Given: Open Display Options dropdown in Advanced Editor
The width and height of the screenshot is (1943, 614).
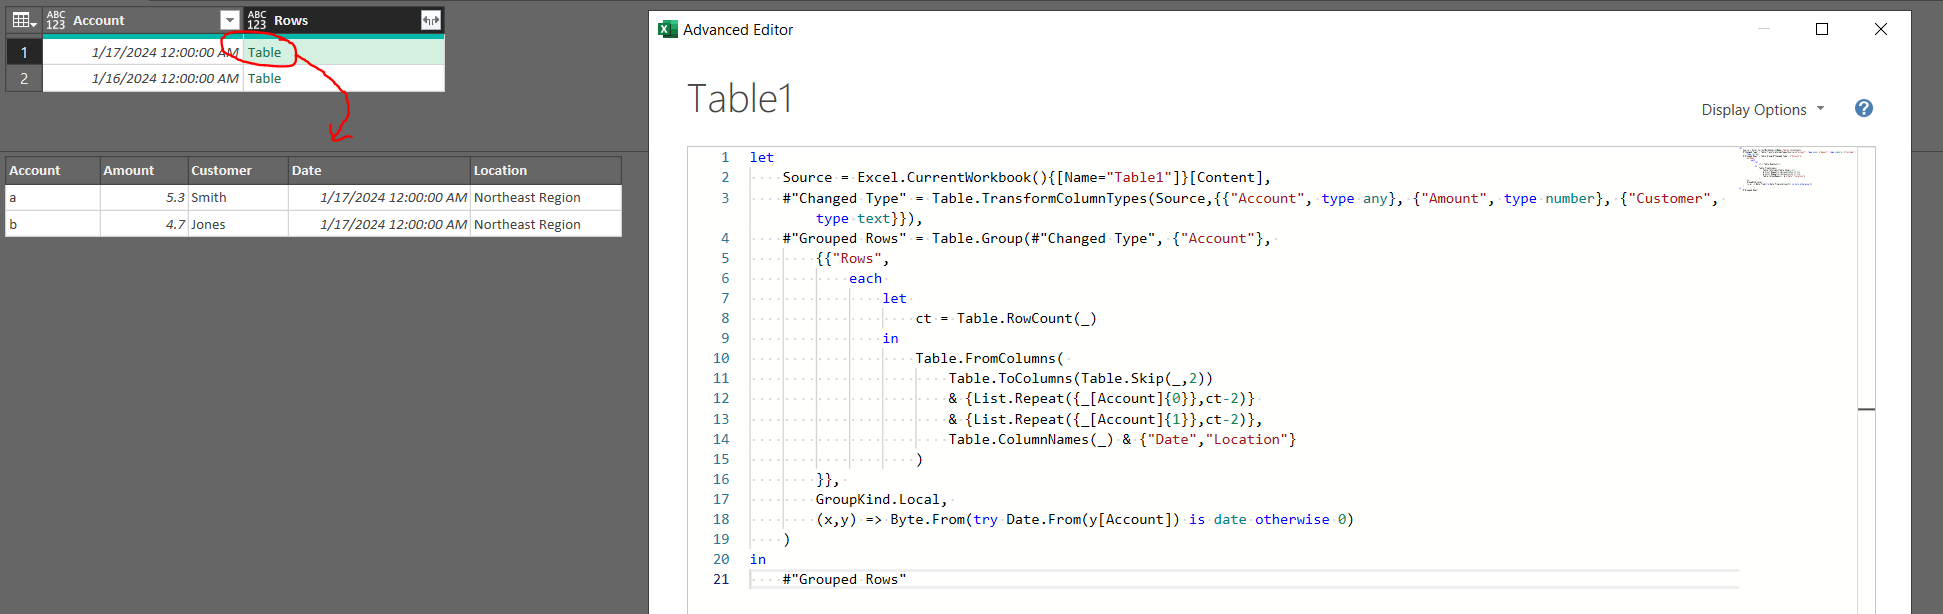Looking at the screenshot, I should pos(1763,109).
